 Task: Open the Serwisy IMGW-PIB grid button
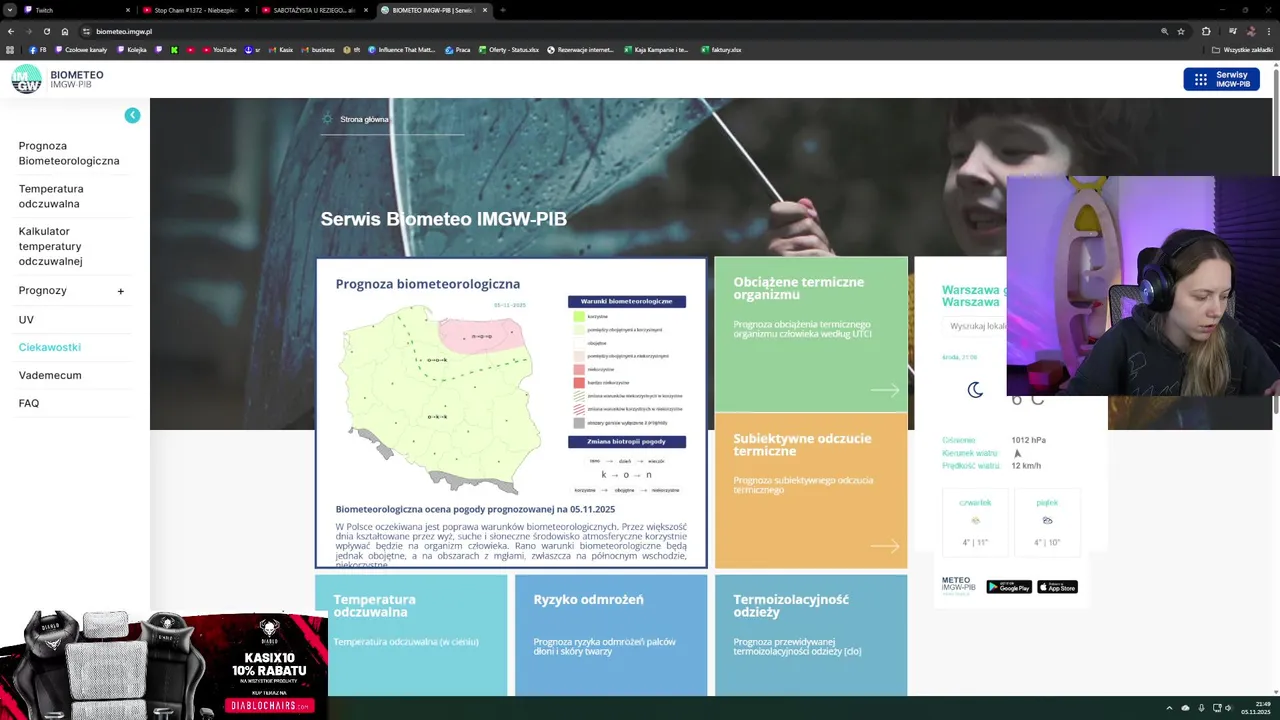pyautogui.click(x=1221, y=79)
